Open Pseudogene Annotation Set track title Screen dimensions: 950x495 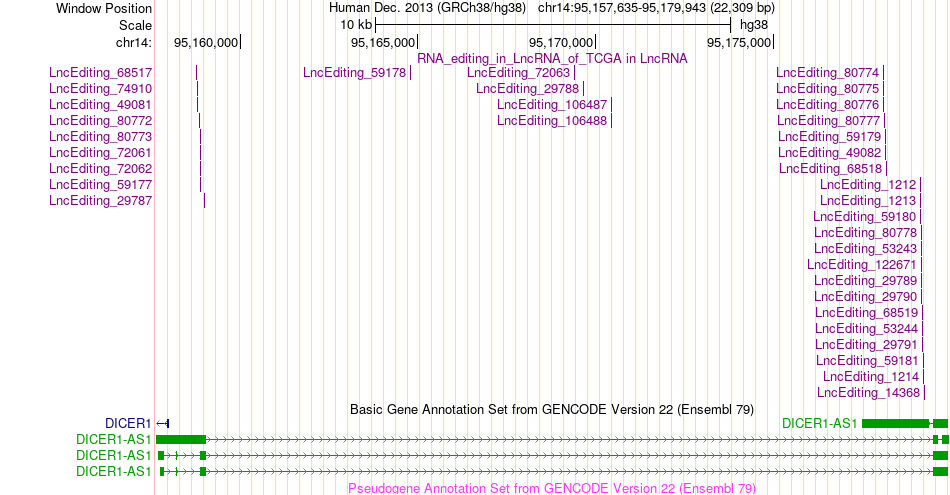552,488
